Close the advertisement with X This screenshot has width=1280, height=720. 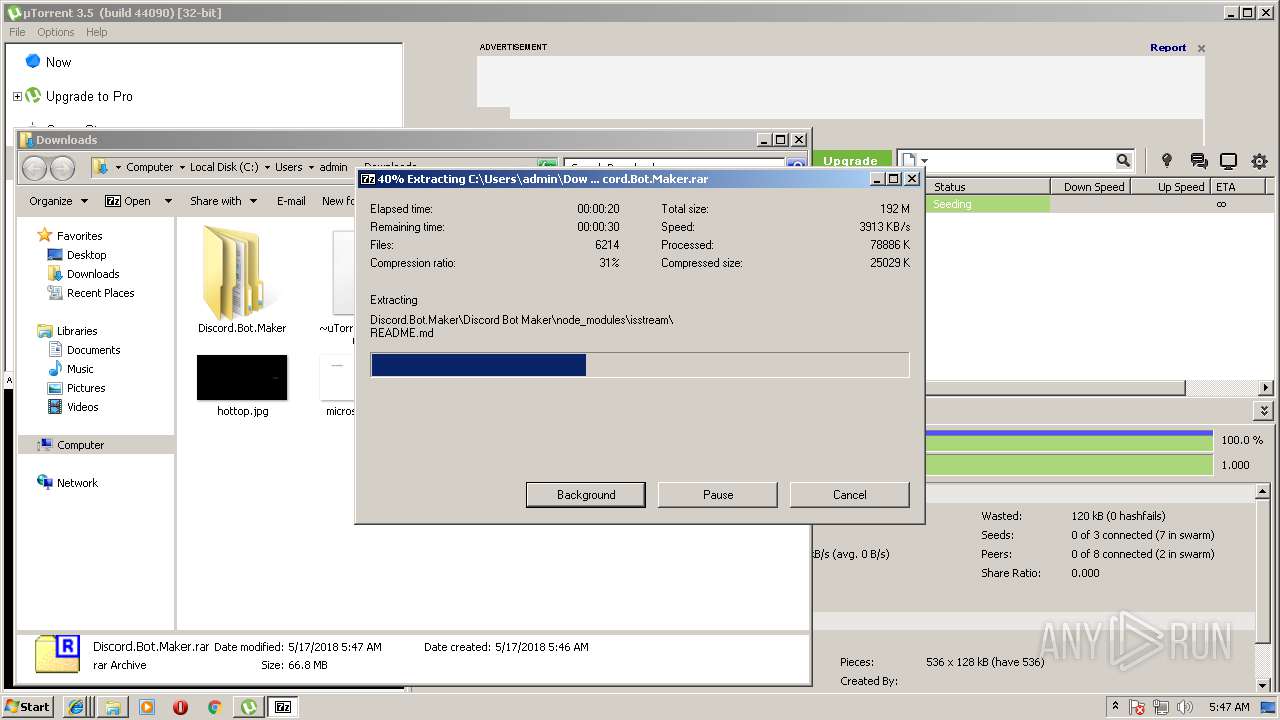click(1201, 48)
